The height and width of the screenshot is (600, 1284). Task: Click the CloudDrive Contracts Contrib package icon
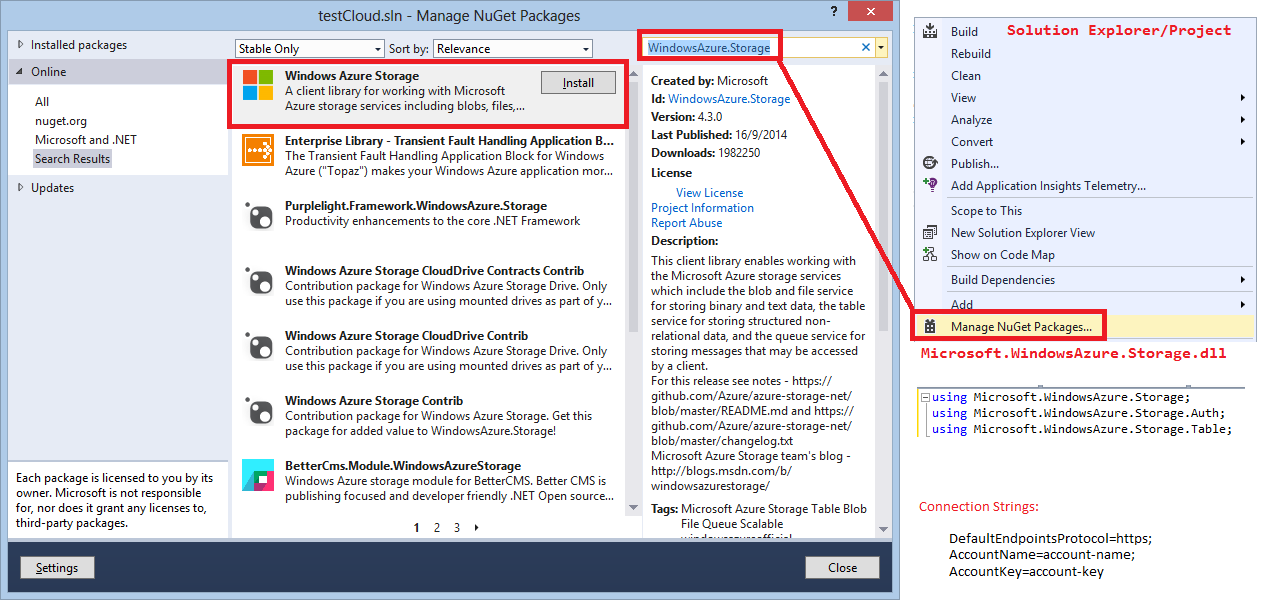tap(258, 280)
